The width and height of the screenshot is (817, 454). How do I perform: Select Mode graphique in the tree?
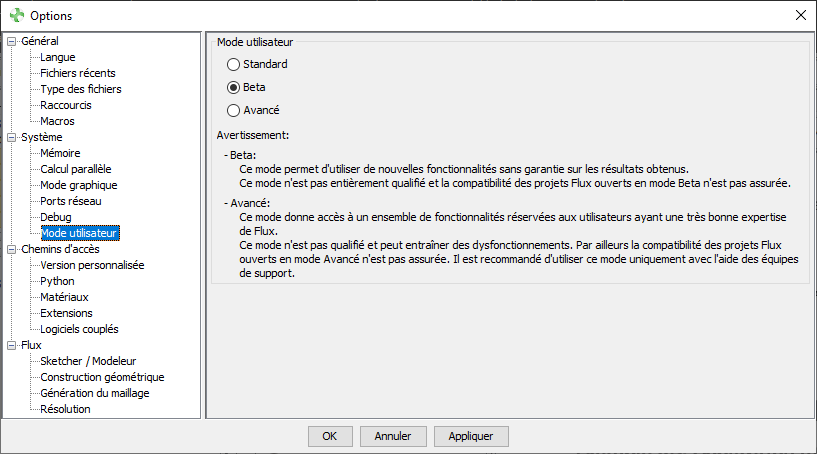pyautogui.click(x=78, y=185)
